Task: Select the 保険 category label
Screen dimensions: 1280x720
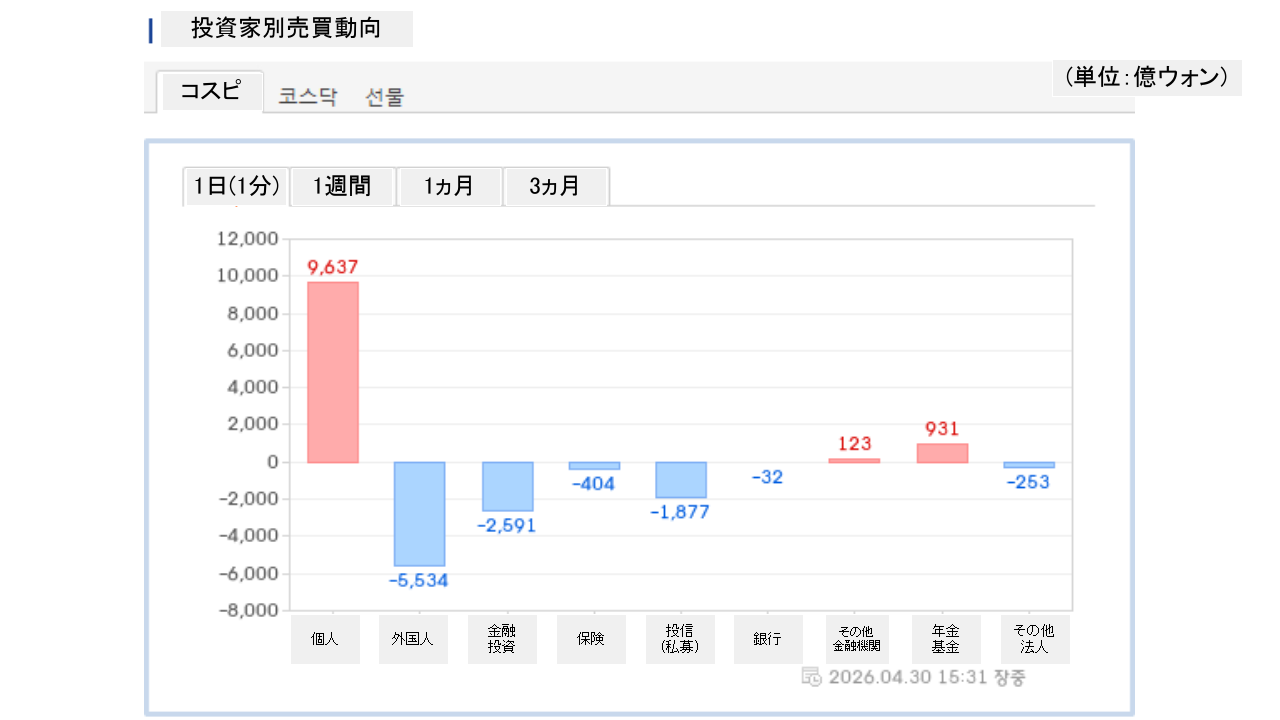Action: 591,639
